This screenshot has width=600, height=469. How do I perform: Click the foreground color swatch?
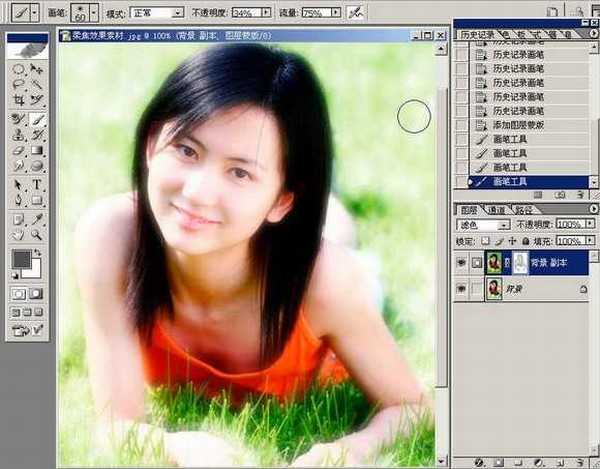coord(21,259)
